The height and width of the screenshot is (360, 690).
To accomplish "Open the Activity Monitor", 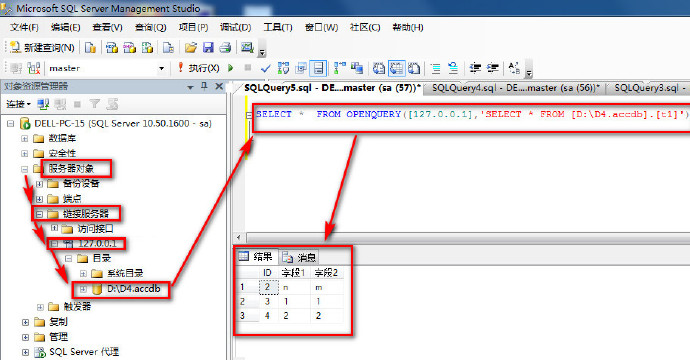I will coord(247,48).
